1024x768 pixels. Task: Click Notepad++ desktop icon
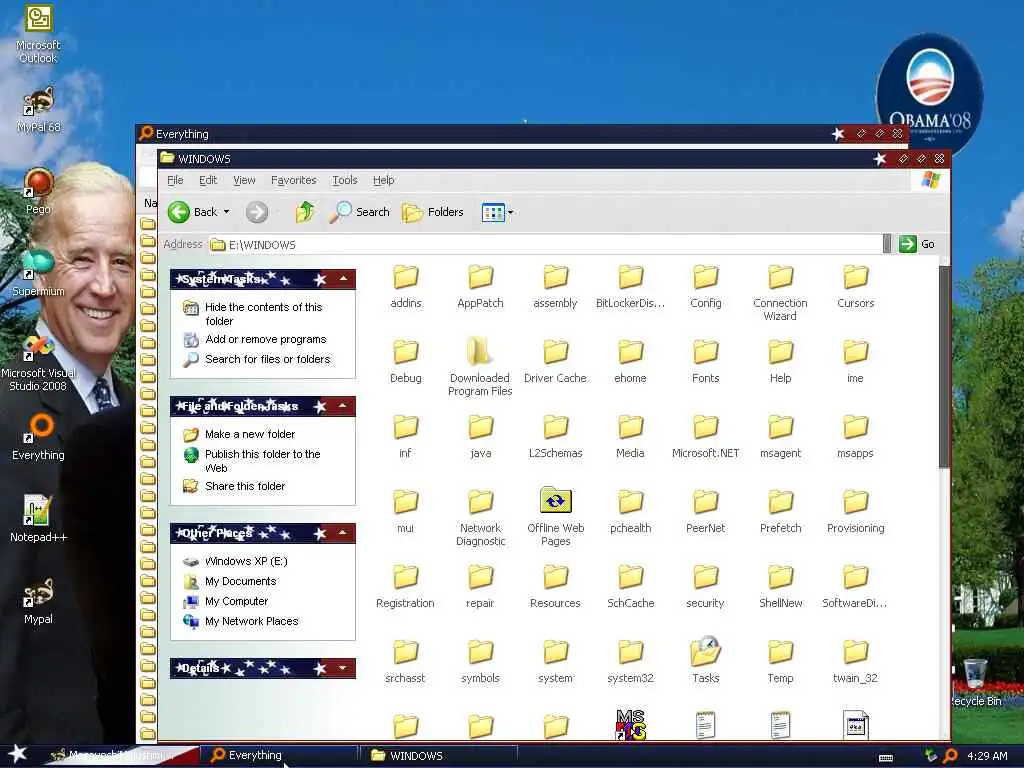(38, 519)
